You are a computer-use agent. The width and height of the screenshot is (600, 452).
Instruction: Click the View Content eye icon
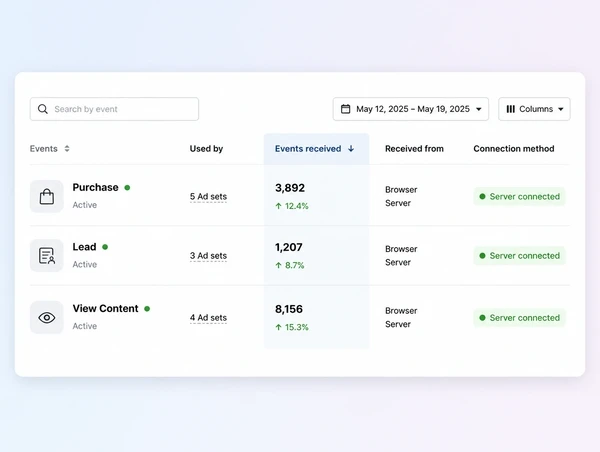pos(47,317)
